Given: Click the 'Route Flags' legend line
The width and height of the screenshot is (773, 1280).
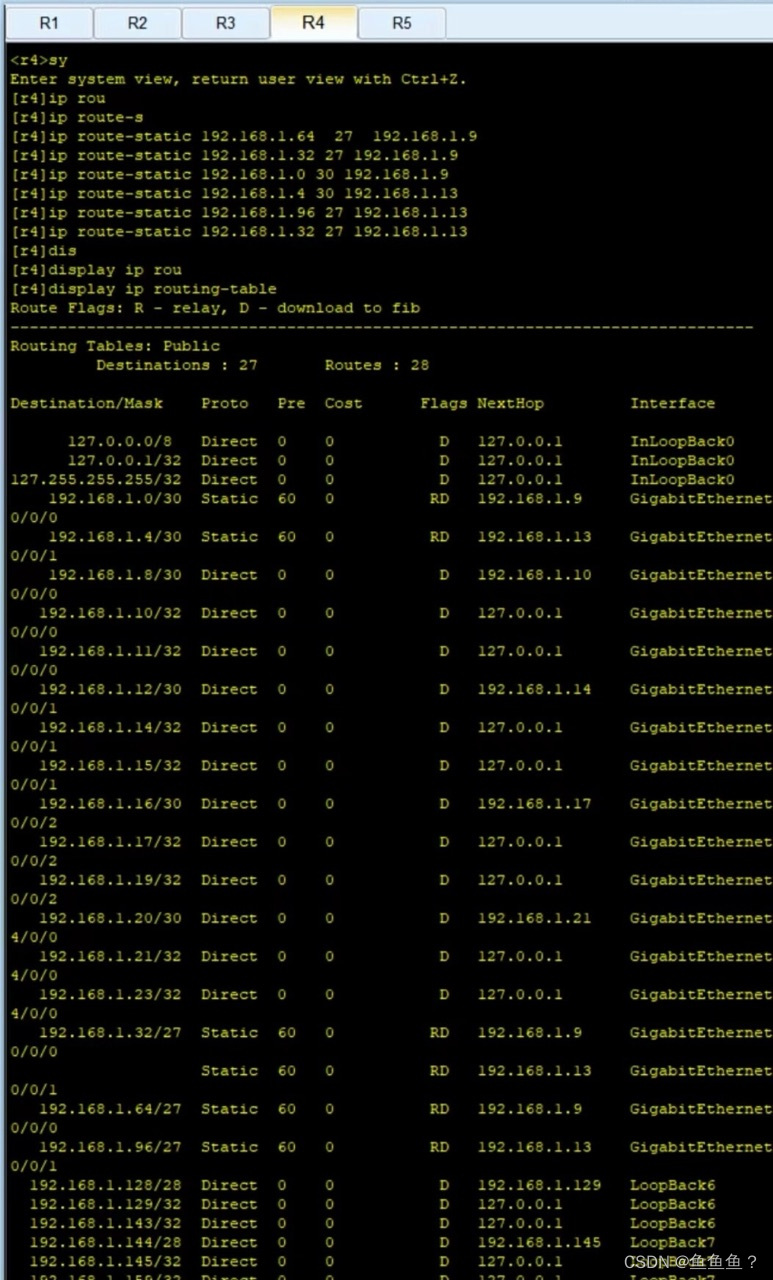Looking at the screenshot, I should tap(215, 309).
